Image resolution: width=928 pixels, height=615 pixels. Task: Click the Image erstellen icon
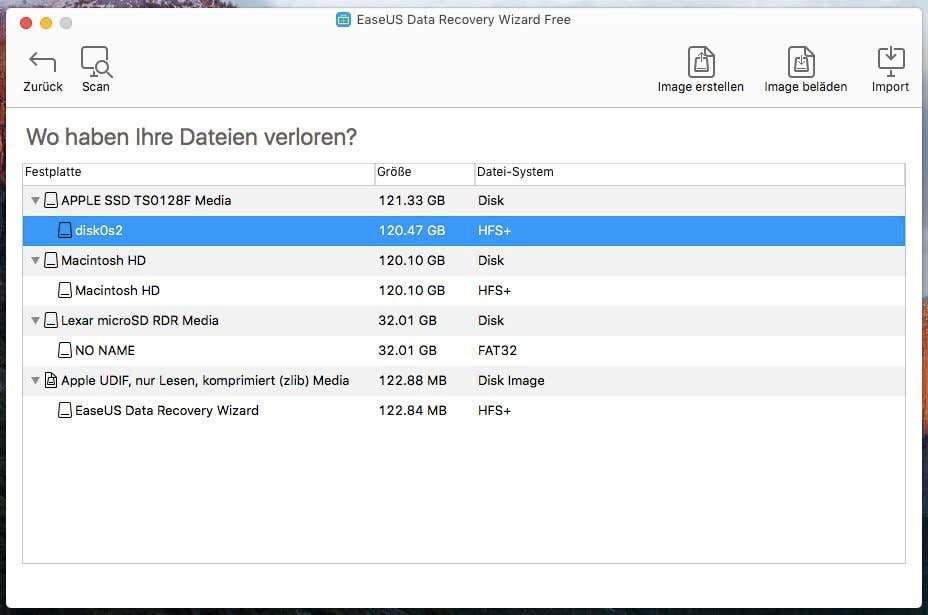[701, 60]
